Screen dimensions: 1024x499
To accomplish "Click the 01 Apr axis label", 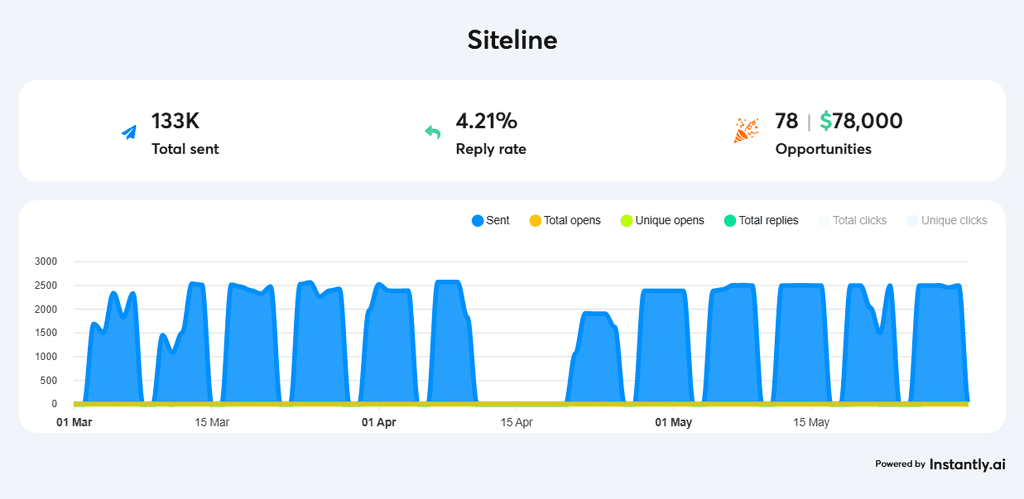I will point(379,423).
